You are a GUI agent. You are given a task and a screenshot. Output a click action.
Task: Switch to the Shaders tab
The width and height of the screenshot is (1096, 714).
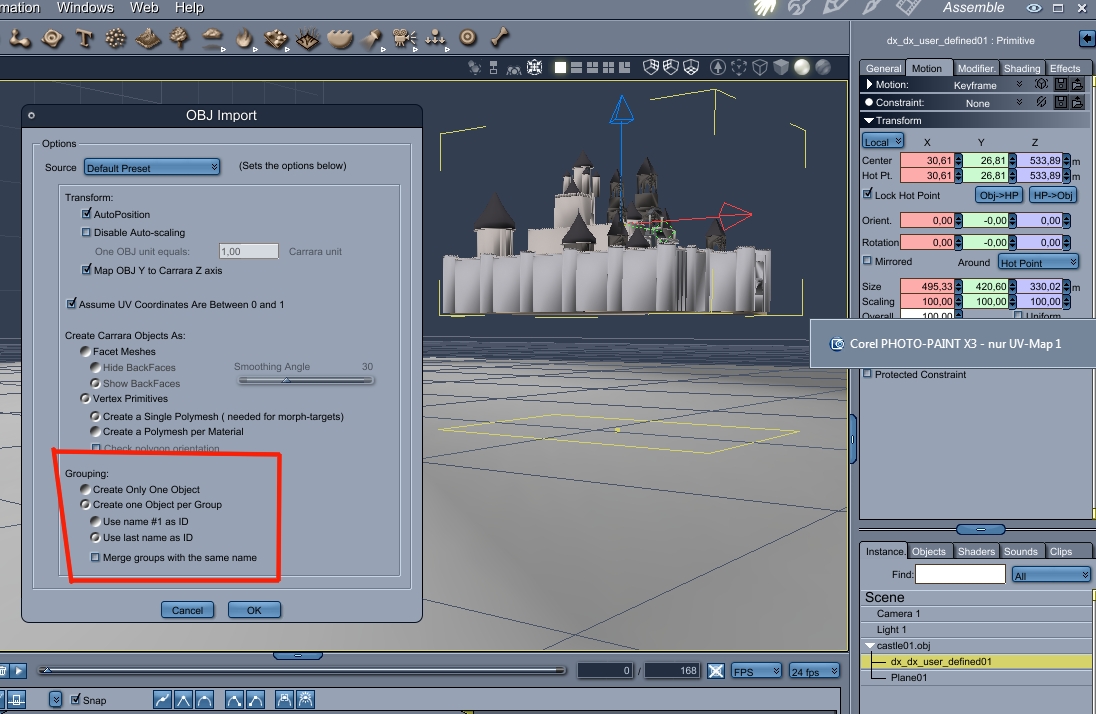(x=976, y=551)
